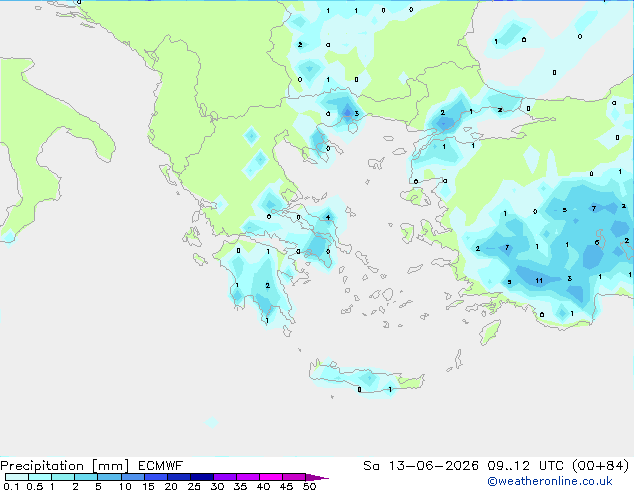The height and width of the screenshot is (490, 634).
Task: Pick the 2–5 mm legend color swatch
Action: tap(86, 477)
